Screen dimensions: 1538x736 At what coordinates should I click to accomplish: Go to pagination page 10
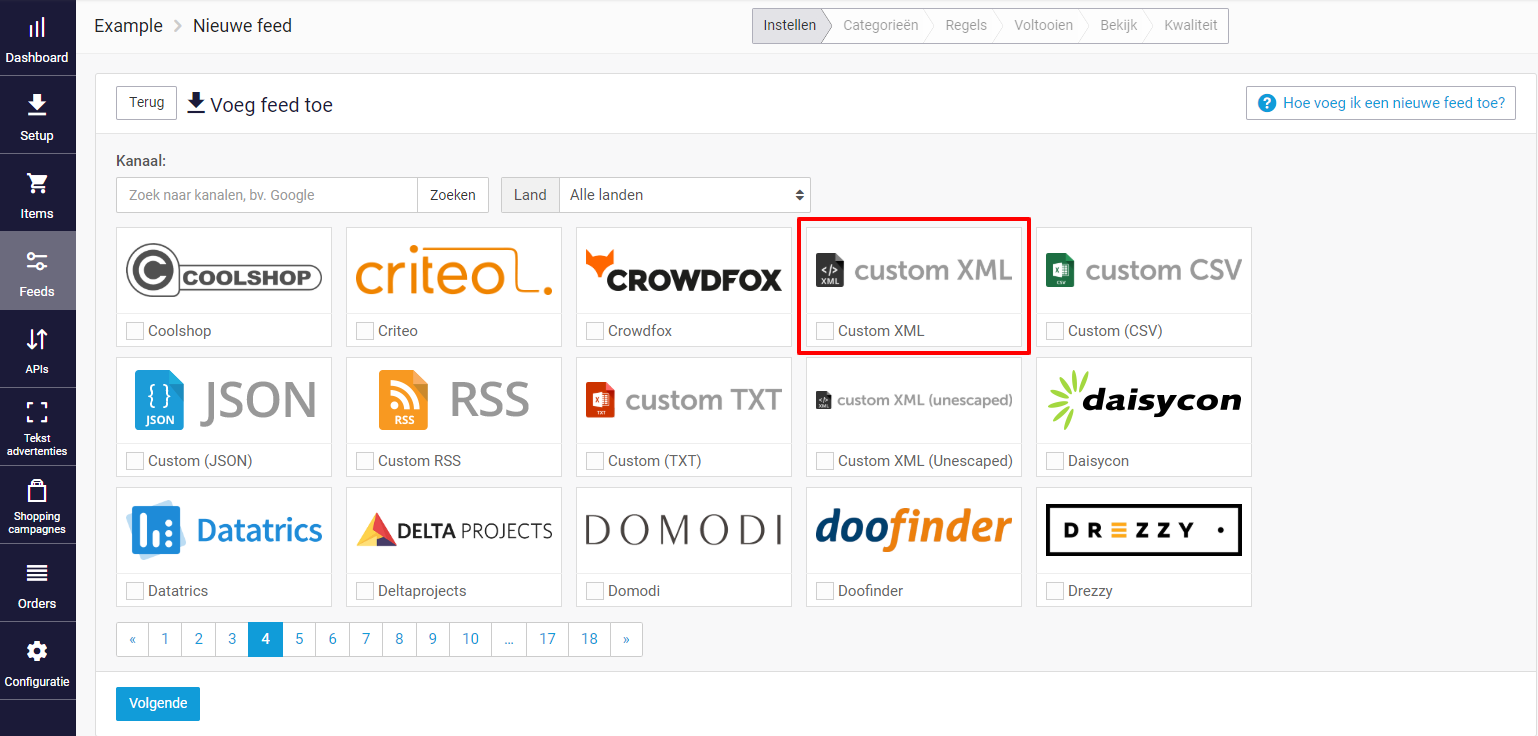coord(470,639)
